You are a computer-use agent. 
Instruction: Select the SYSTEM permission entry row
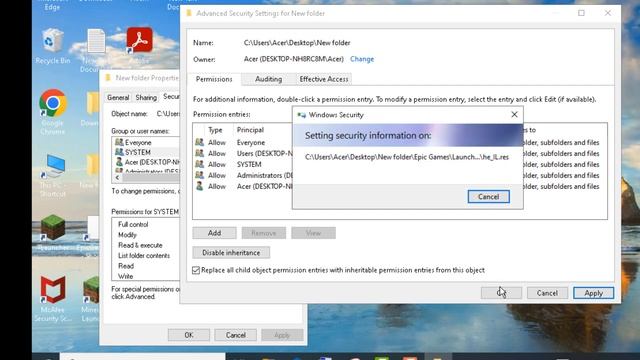400,164
